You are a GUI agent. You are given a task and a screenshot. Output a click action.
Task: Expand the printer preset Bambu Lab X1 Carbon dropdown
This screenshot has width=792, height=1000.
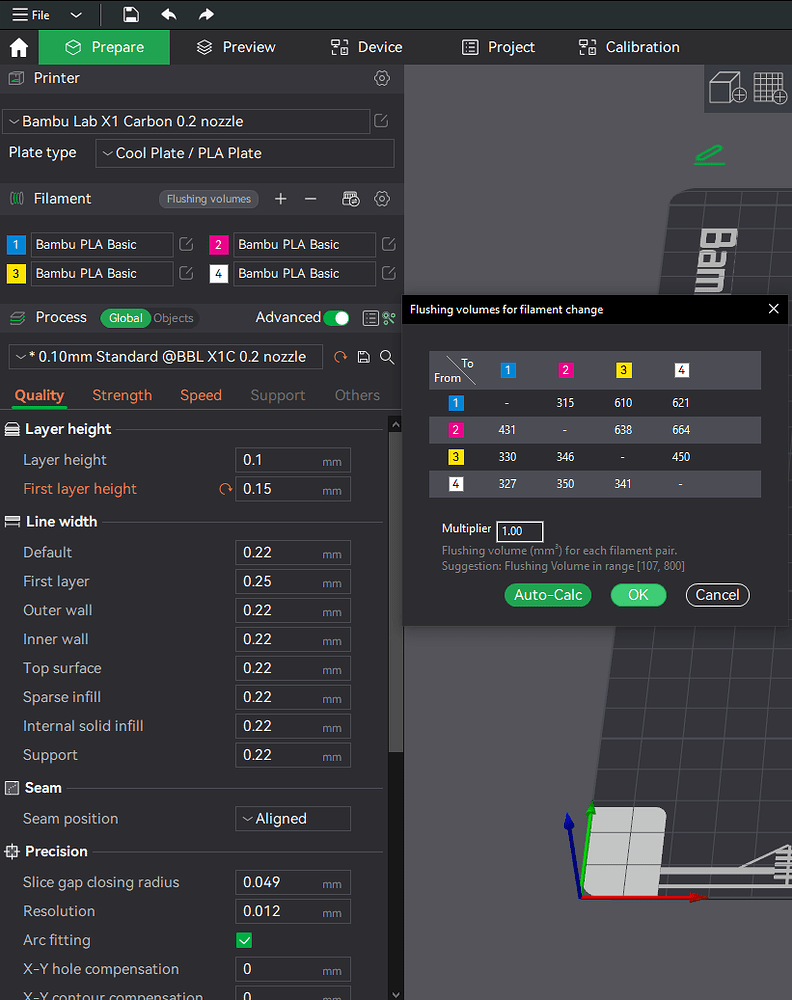(186, 121)
